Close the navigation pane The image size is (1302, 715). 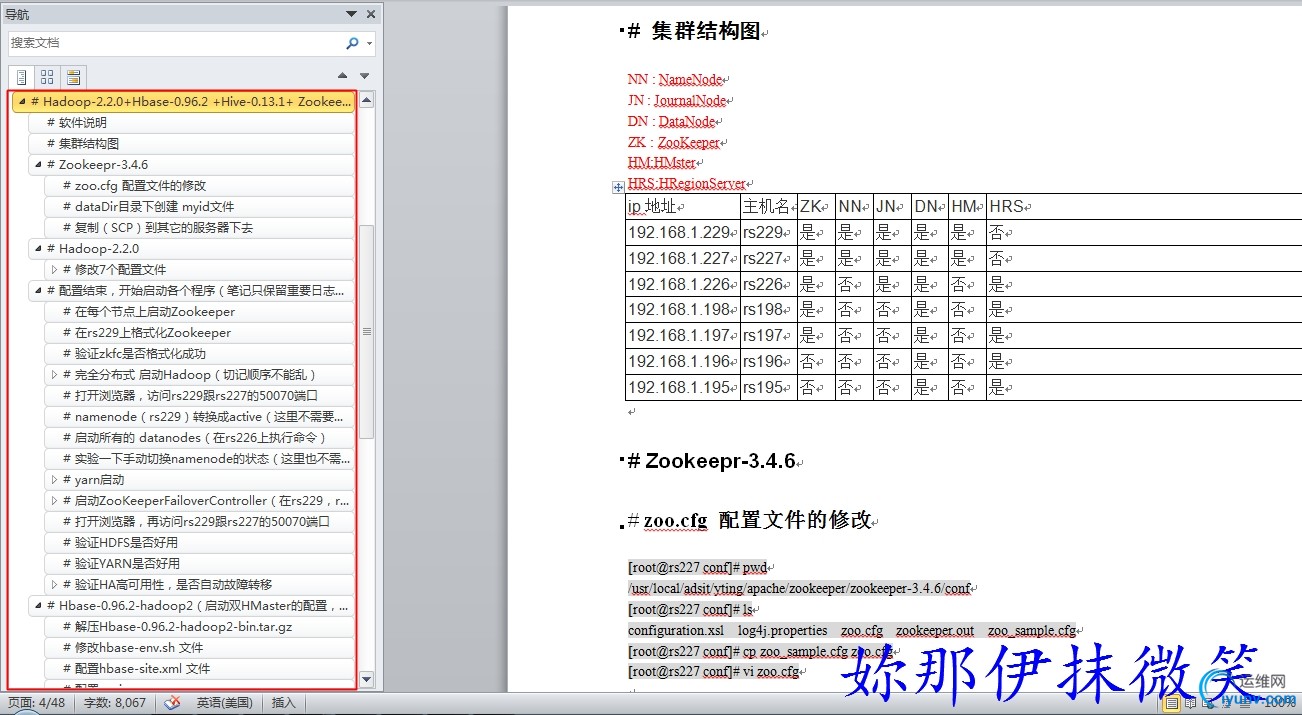point(371,14)
